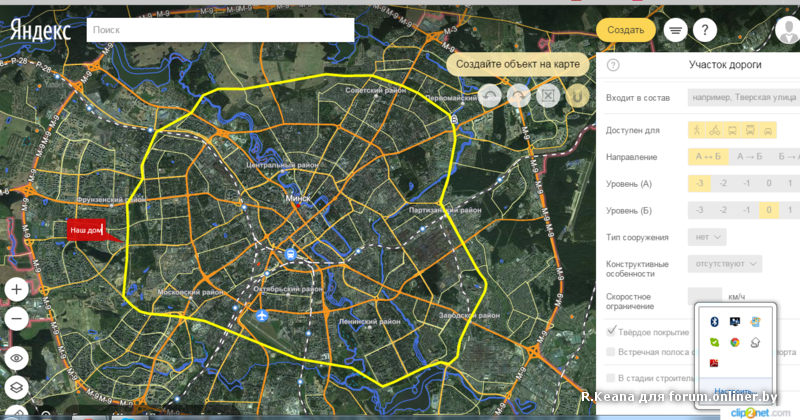Toggle the magnet snapping tool
Viewport: 800px width, 420px height.
pos(577,96)
